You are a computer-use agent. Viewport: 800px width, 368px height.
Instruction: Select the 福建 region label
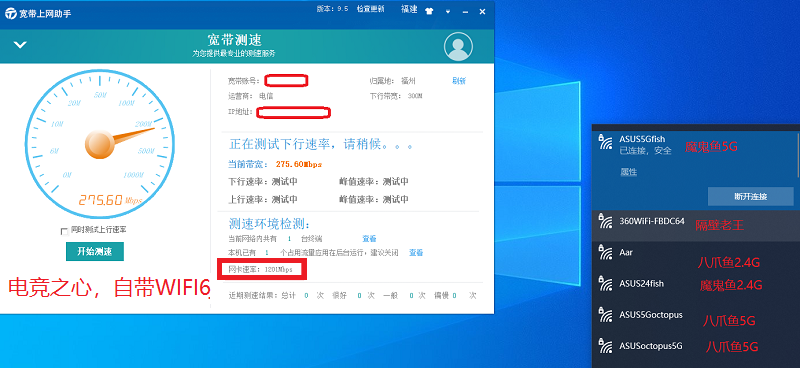[409, 9]
